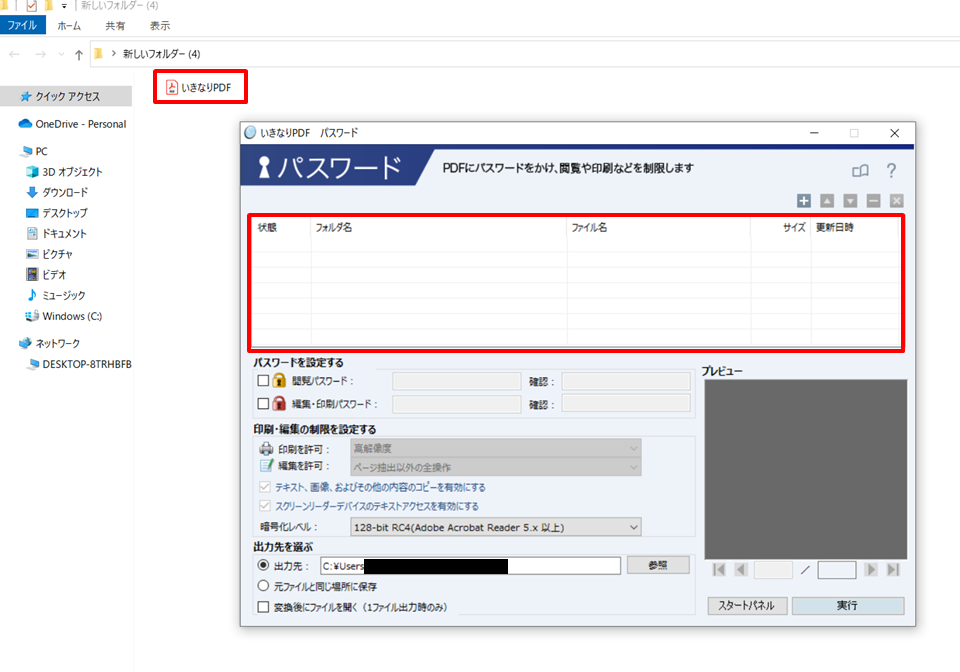Open OneDrive - Personal in the sidebar
This screenshot has width=960, height=672.
pos(72,124)
